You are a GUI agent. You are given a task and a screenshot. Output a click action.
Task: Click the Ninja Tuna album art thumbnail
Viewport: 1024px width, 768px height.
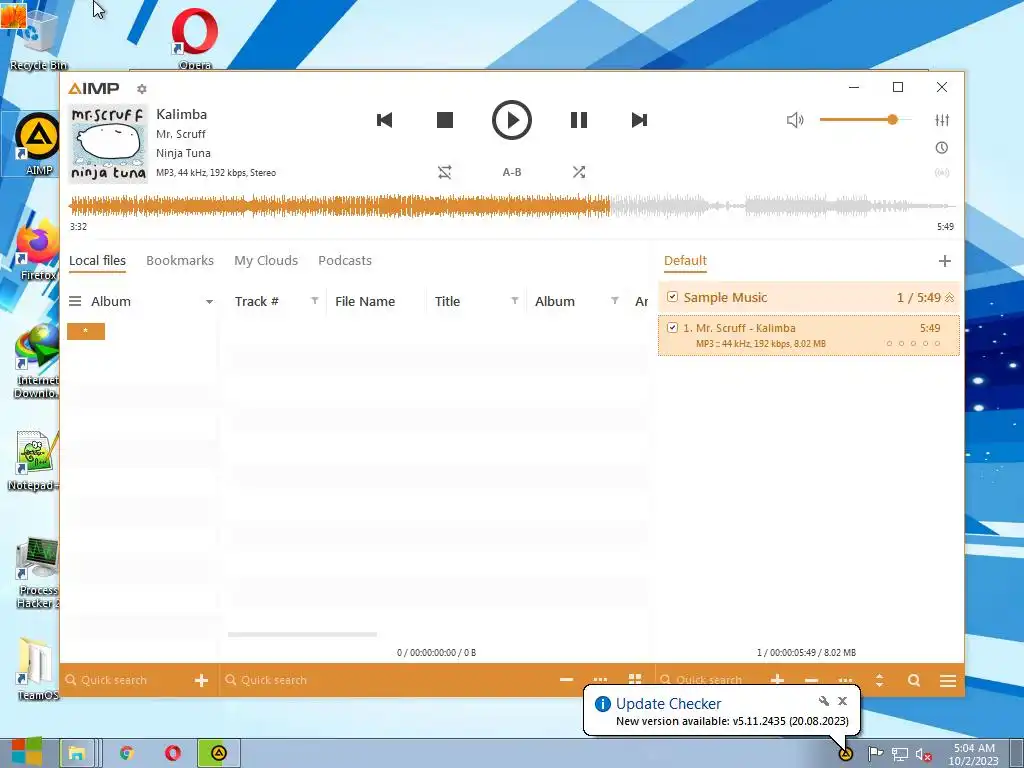(x=108, y=144)
